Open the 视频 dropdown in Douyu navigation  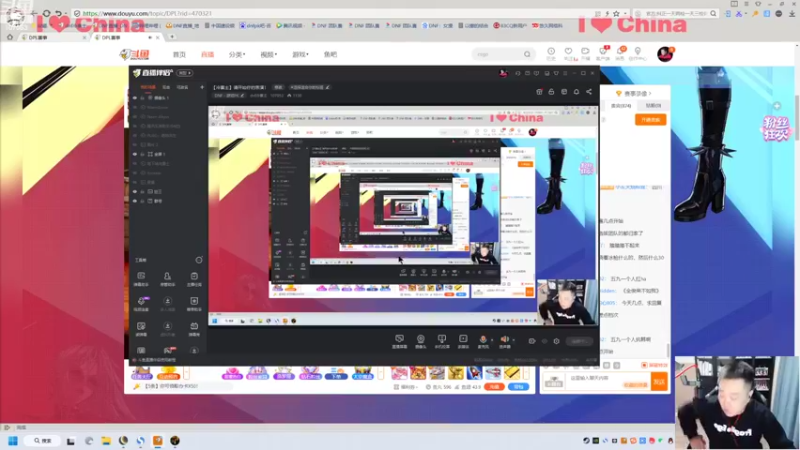tap(268, 54)
